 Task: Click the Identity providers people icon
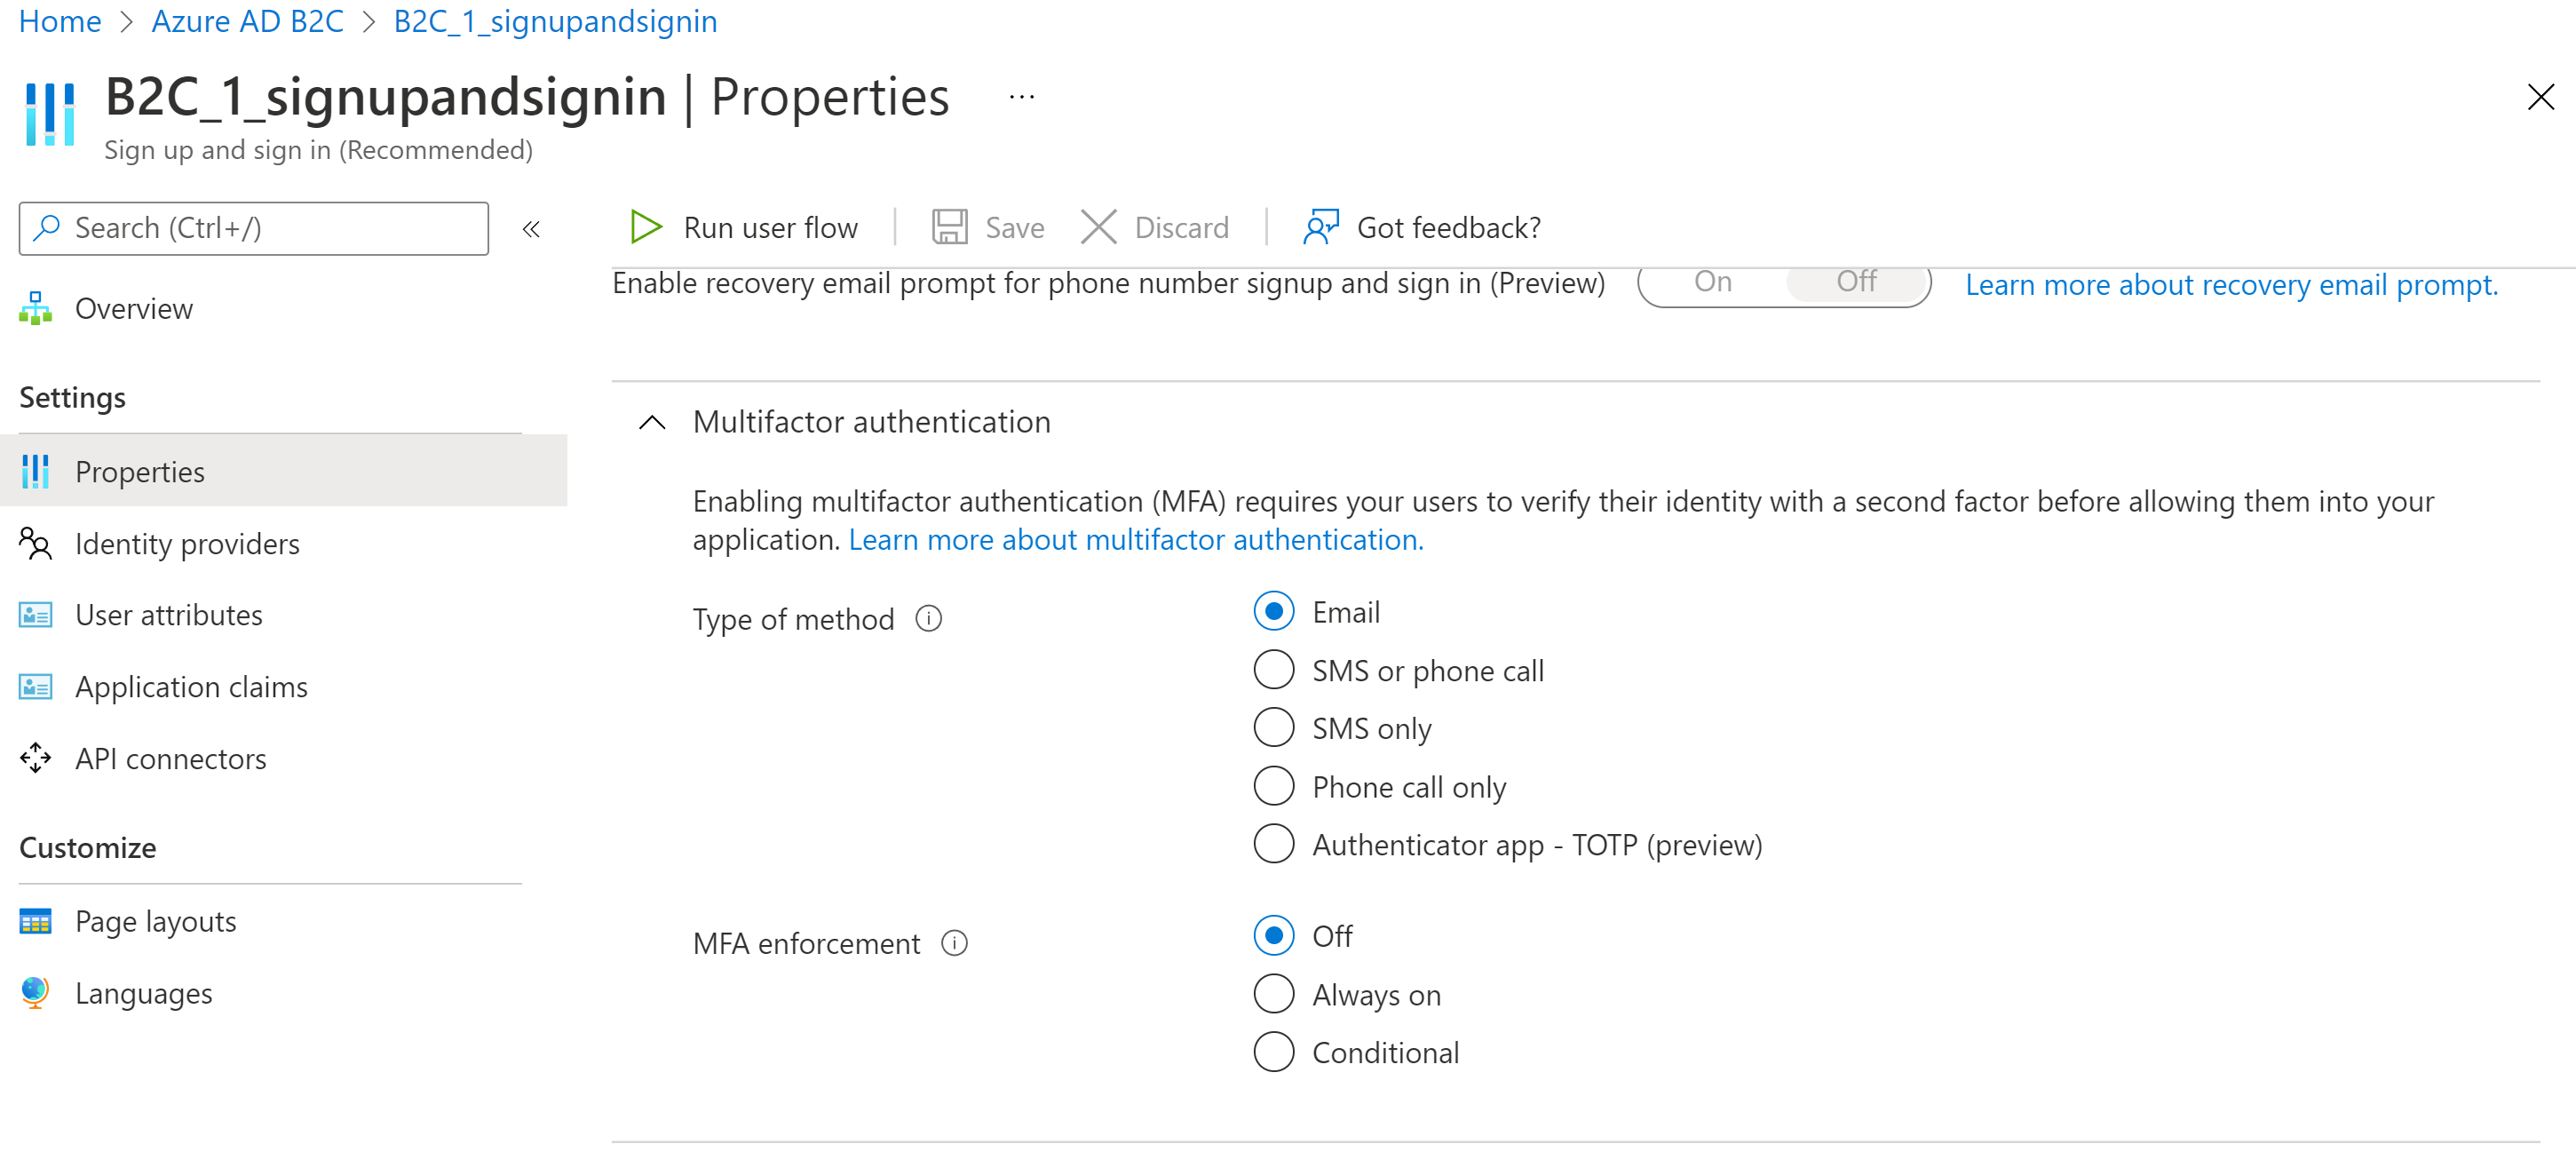[35, 543]
